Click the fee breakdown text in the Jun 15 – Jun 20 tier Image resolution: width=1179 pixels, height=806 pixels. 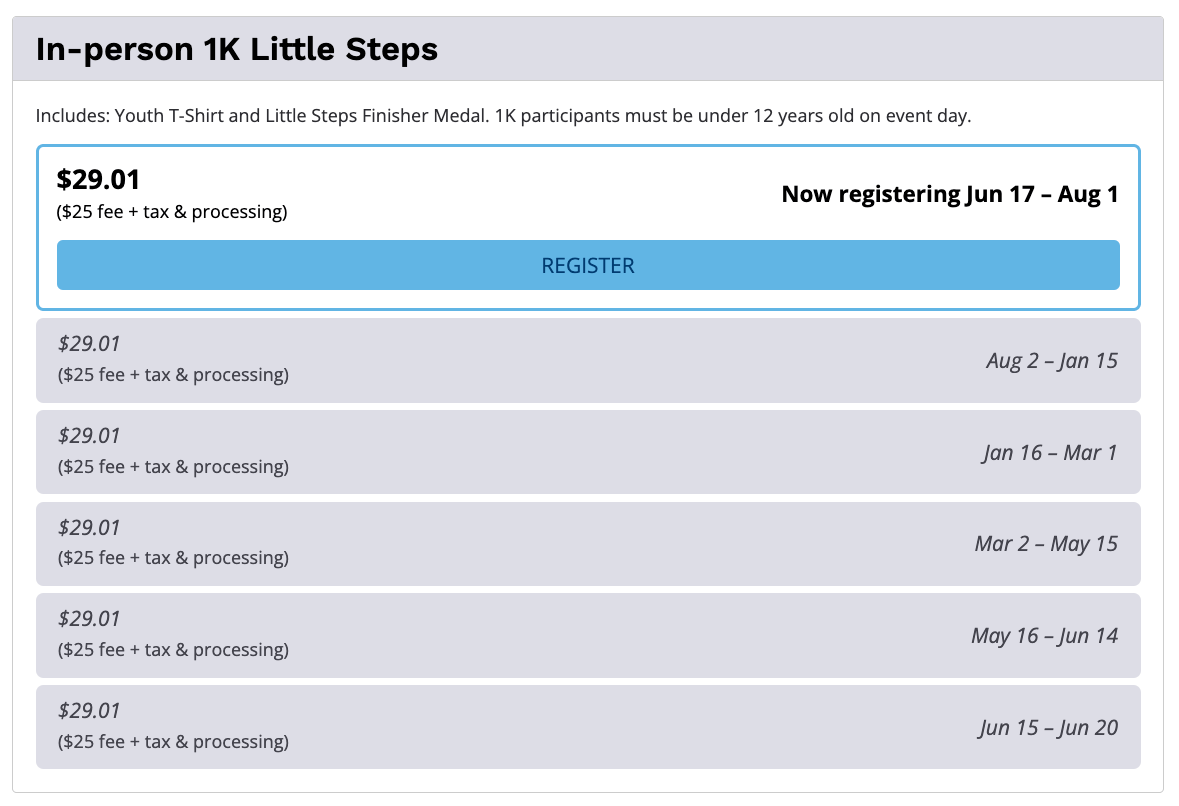pos(174,742)
